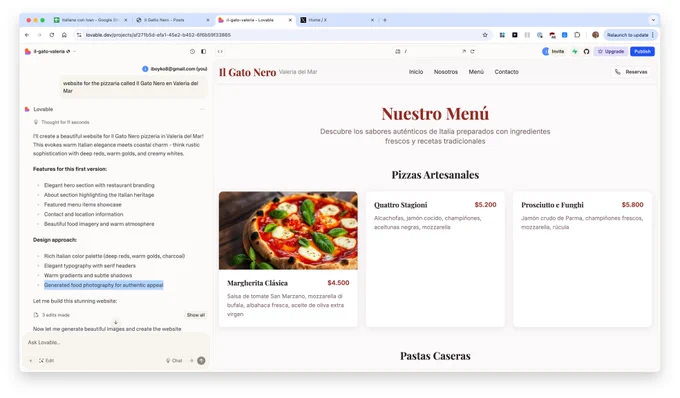680x398 pixels.
Task: Click the Publish button
Action: click(x=642, y=51)
